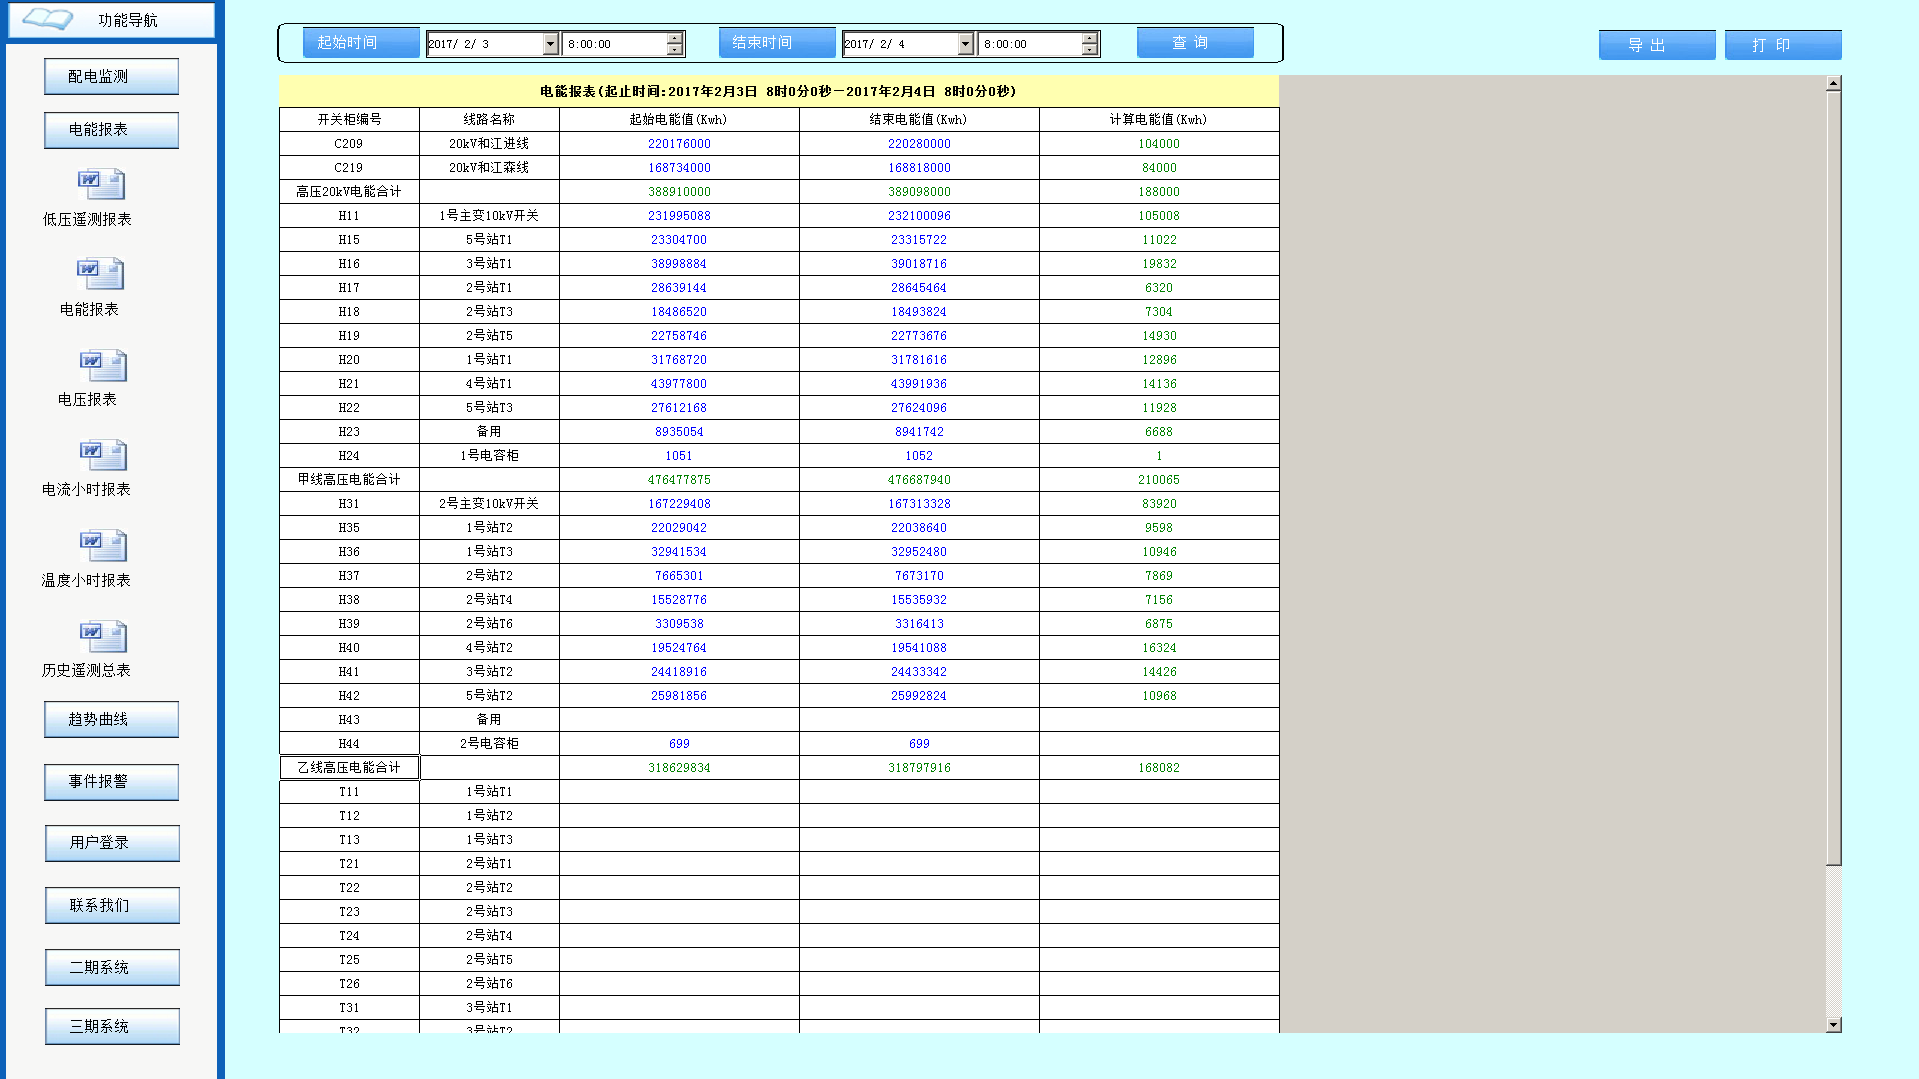Open the 电压报表 report icon
This screenshot has height=1079, width=1919.
point(102,365)
